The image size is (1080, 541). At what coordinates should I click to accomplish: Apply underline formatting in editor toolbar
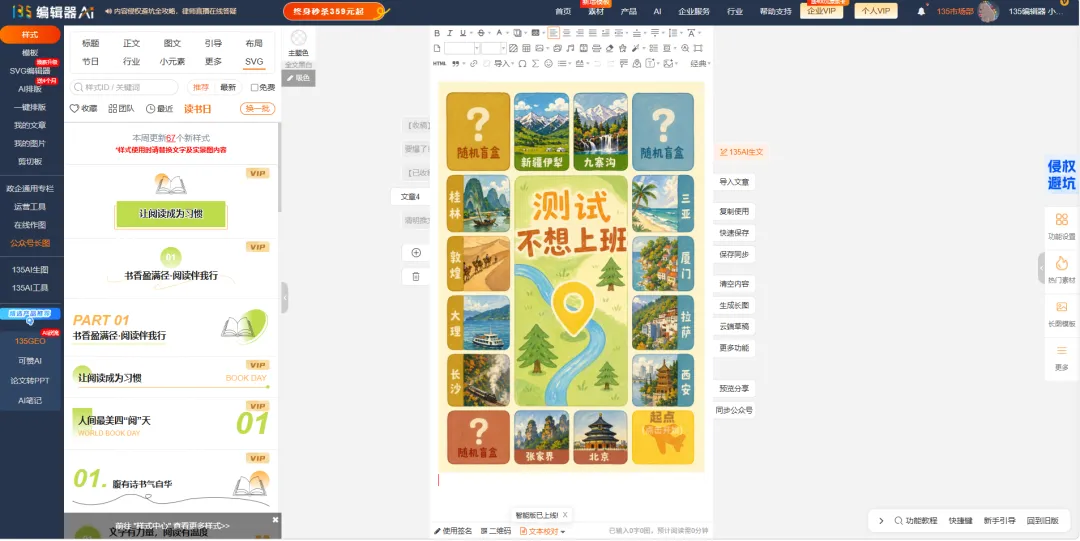coord(463,33)
